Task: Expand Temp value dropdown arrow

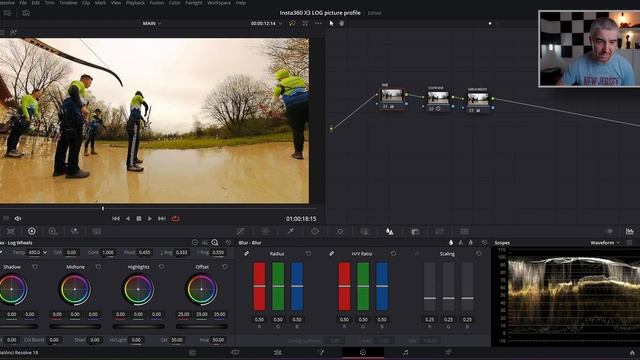Action: [44, 253]
